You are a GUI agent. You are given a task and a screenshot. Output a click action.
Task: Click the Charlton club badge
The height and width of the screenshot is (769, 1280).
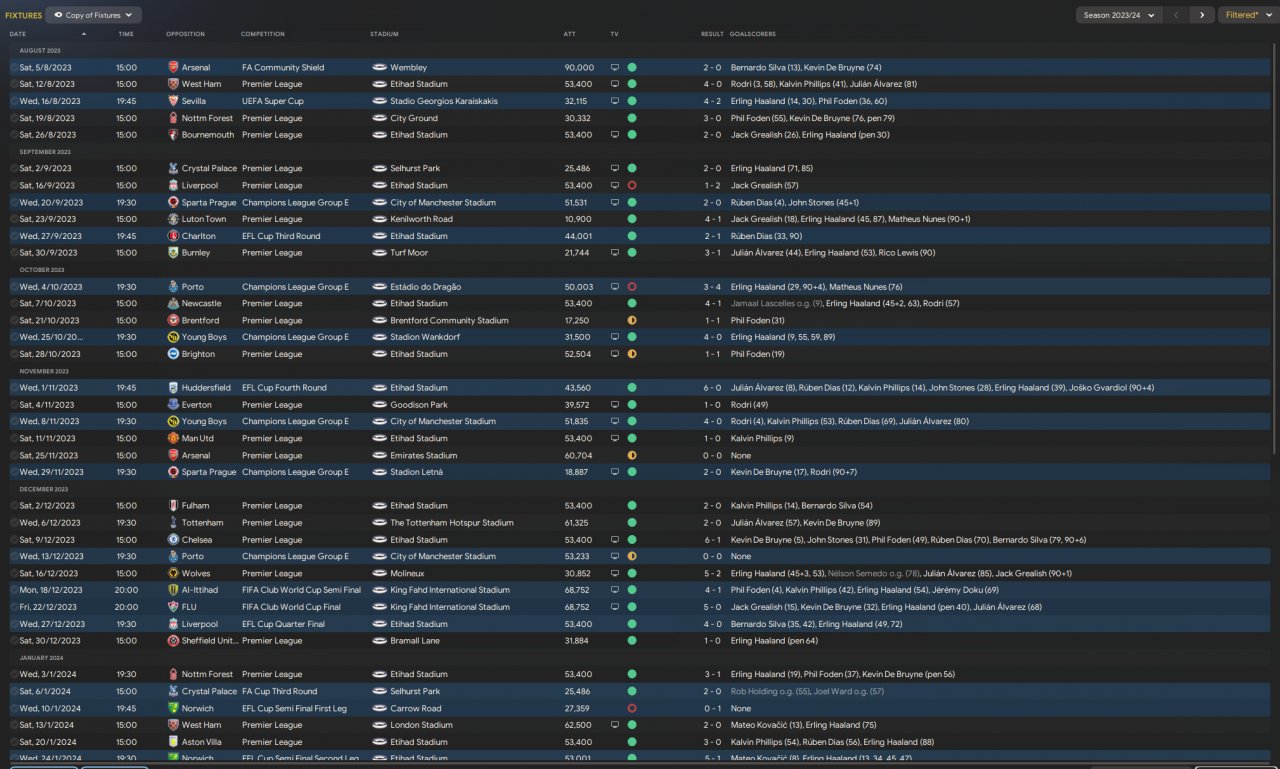173,236
